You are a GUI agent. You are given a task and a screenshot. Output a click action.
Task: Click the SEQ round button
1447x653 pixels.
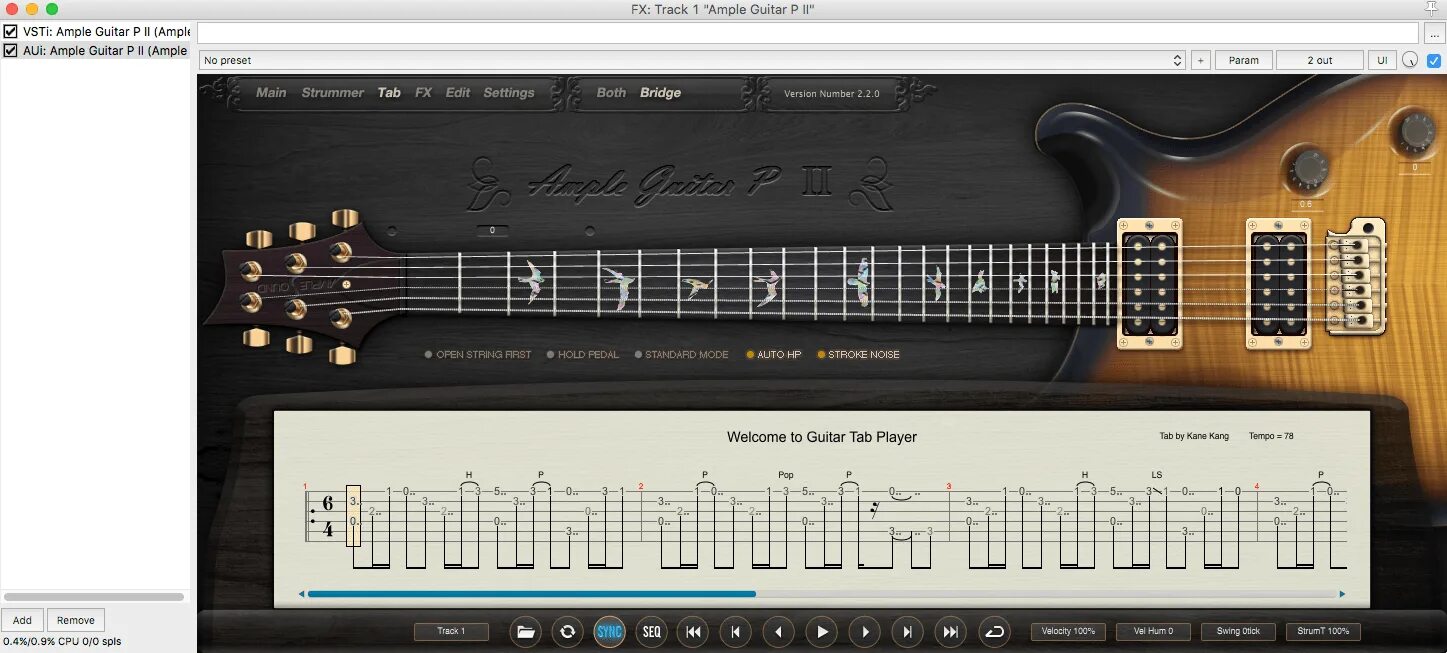tap(652, 631)
